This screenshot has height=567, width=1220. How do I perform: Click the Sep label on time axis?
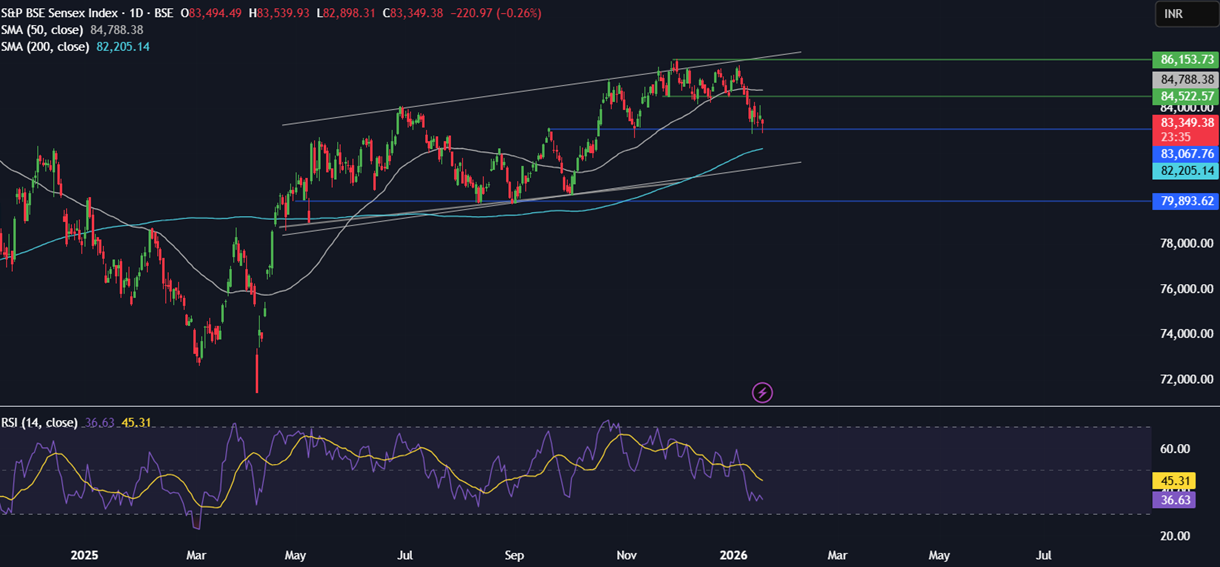click(514, 554)
